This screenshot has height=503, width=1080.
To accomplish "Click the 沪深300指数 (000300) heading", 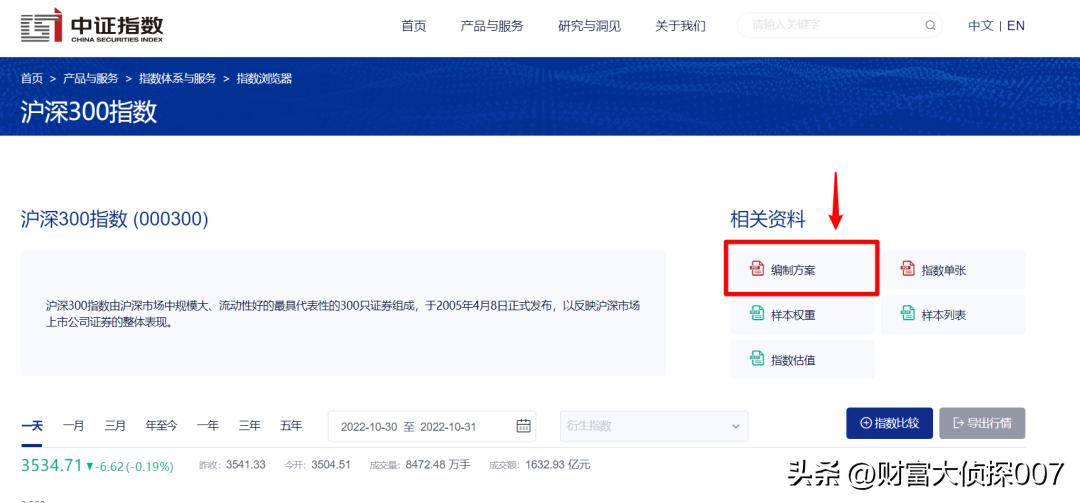I will pyautogui.click(x=114, y=219).
